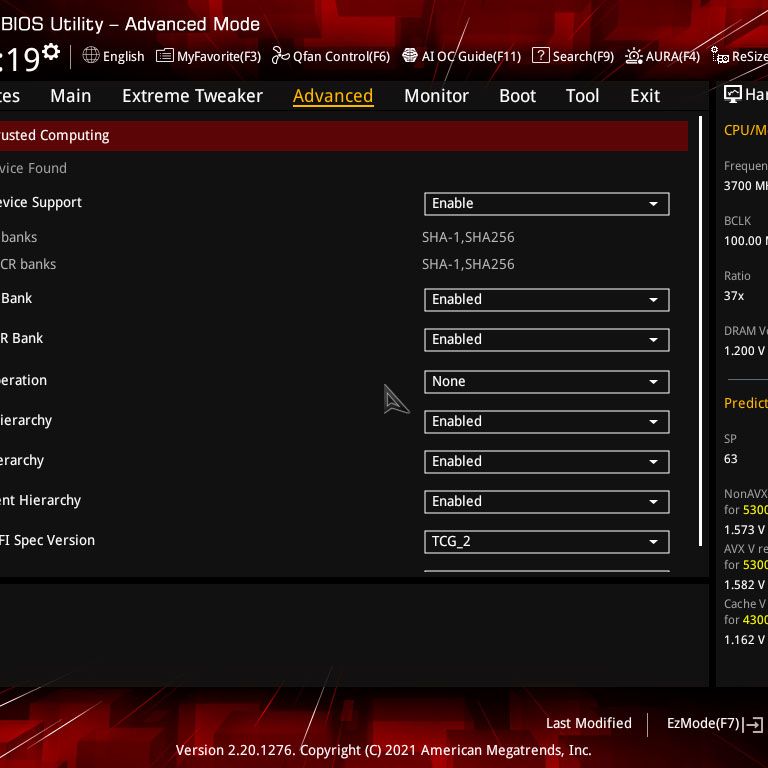Image resolution: width=768 pixels, height=768 pixels.
Task: Click the SP value 63
Action: (730, 459)
